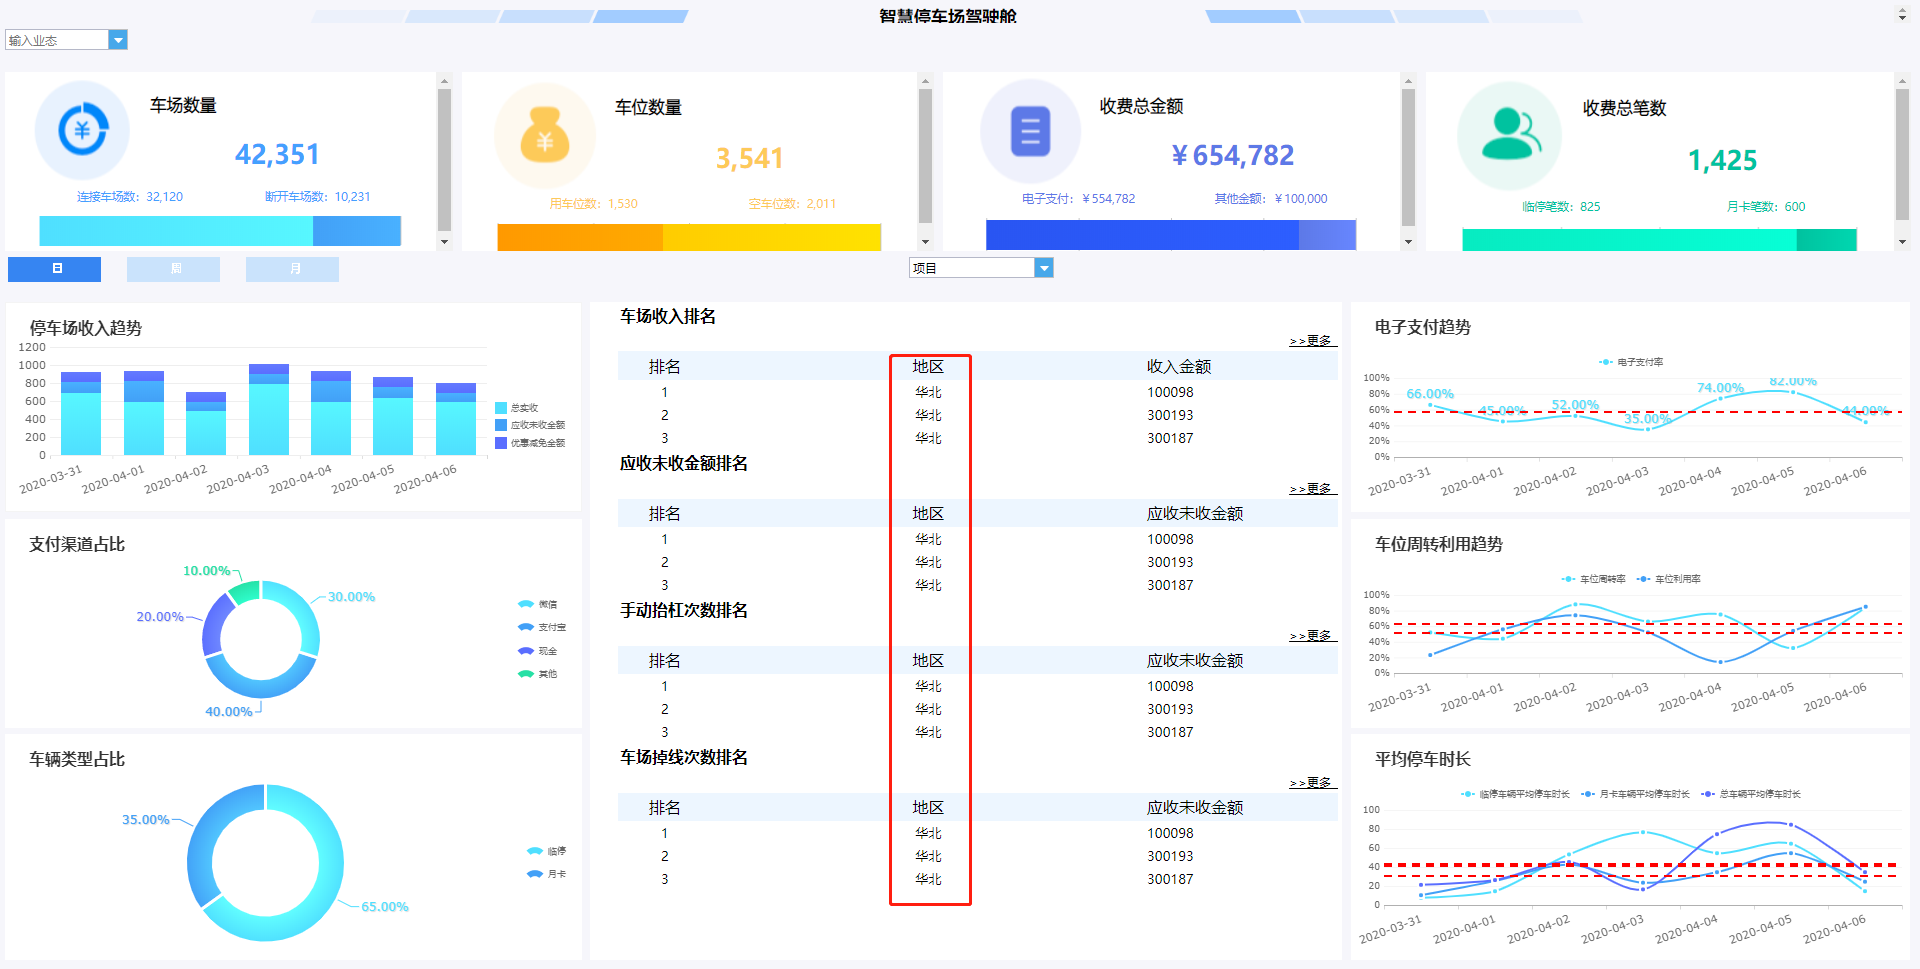Toggle 临停车辆平均停车时长 legend item
Viewport: 1920px width, 969px height.
click(x=1515, y=794)
